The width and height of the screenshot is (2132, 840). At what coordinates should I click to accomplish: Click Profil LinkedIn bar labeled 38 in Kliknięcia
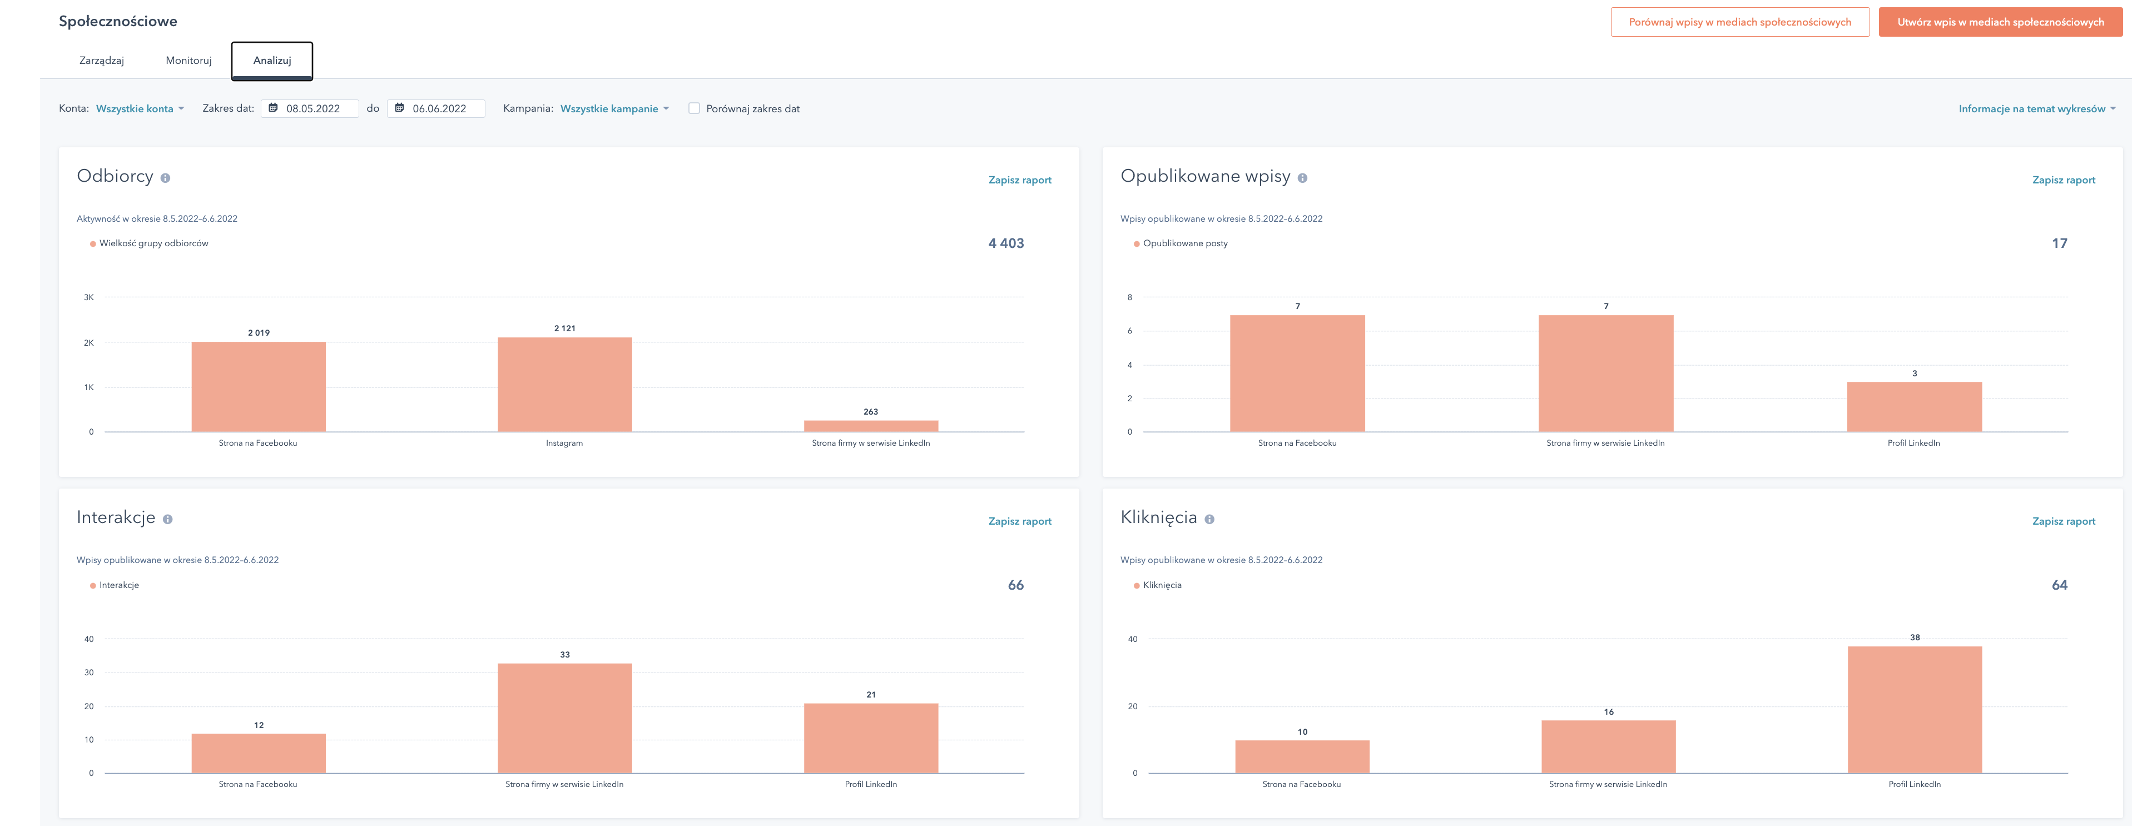point(1915,710)
